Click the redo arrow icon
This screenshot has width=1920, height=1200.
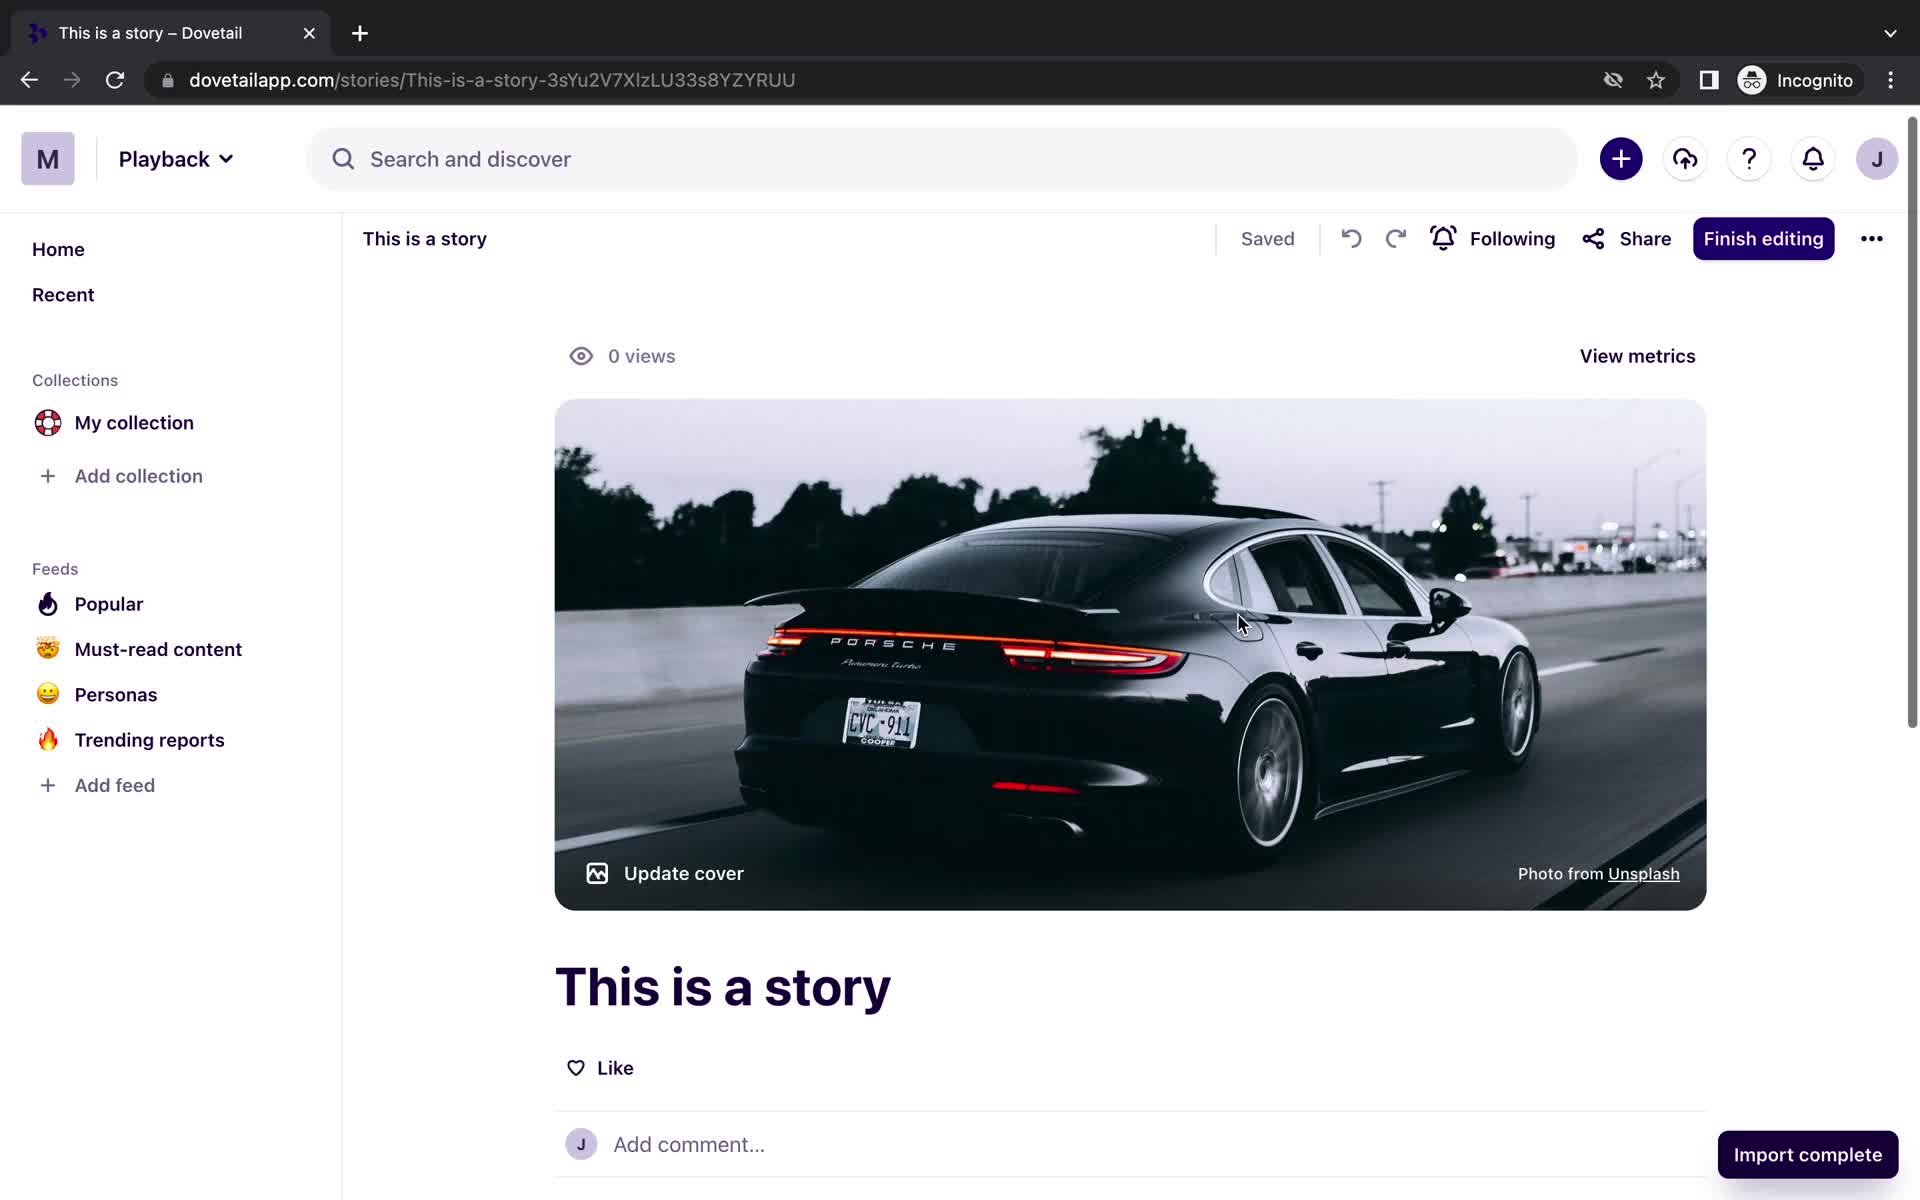point(1395,238)
